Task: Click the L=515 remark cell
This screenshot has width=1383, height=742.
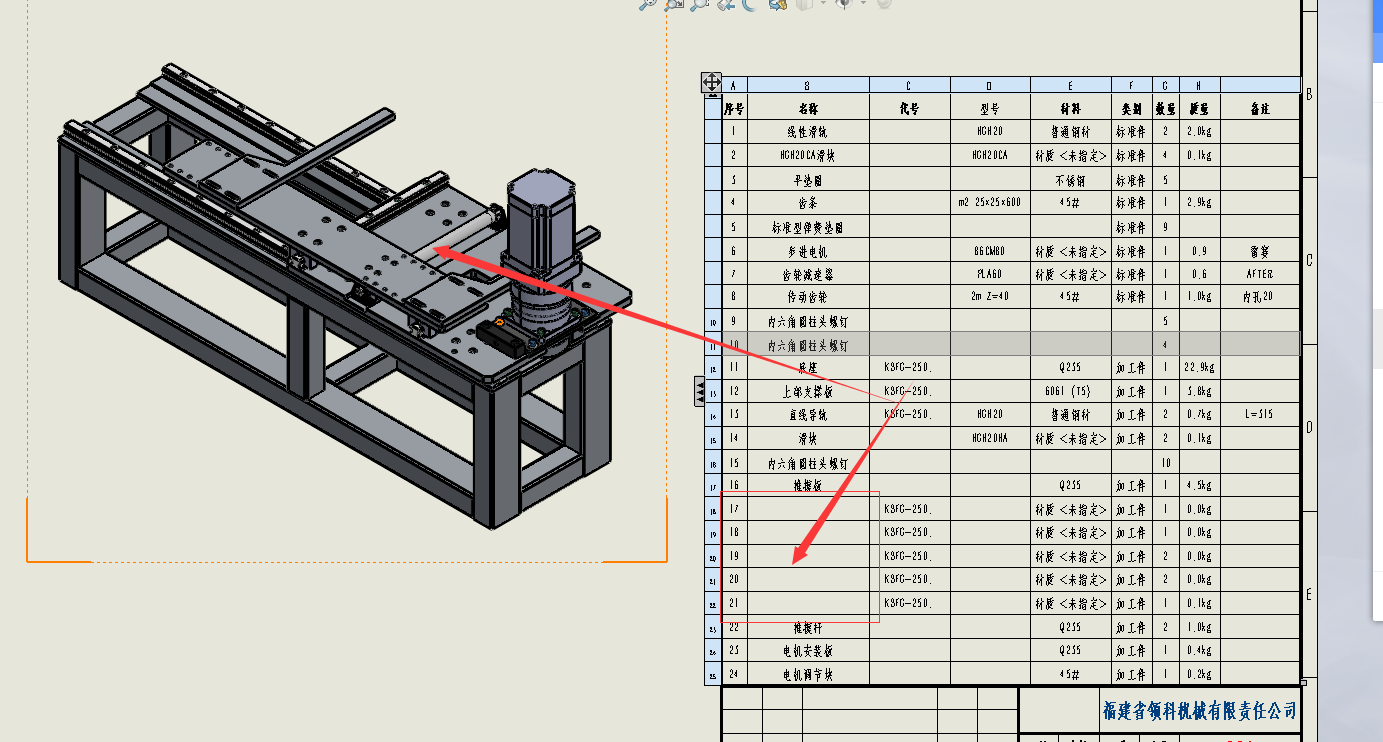Action: (x=1260, y=415)
